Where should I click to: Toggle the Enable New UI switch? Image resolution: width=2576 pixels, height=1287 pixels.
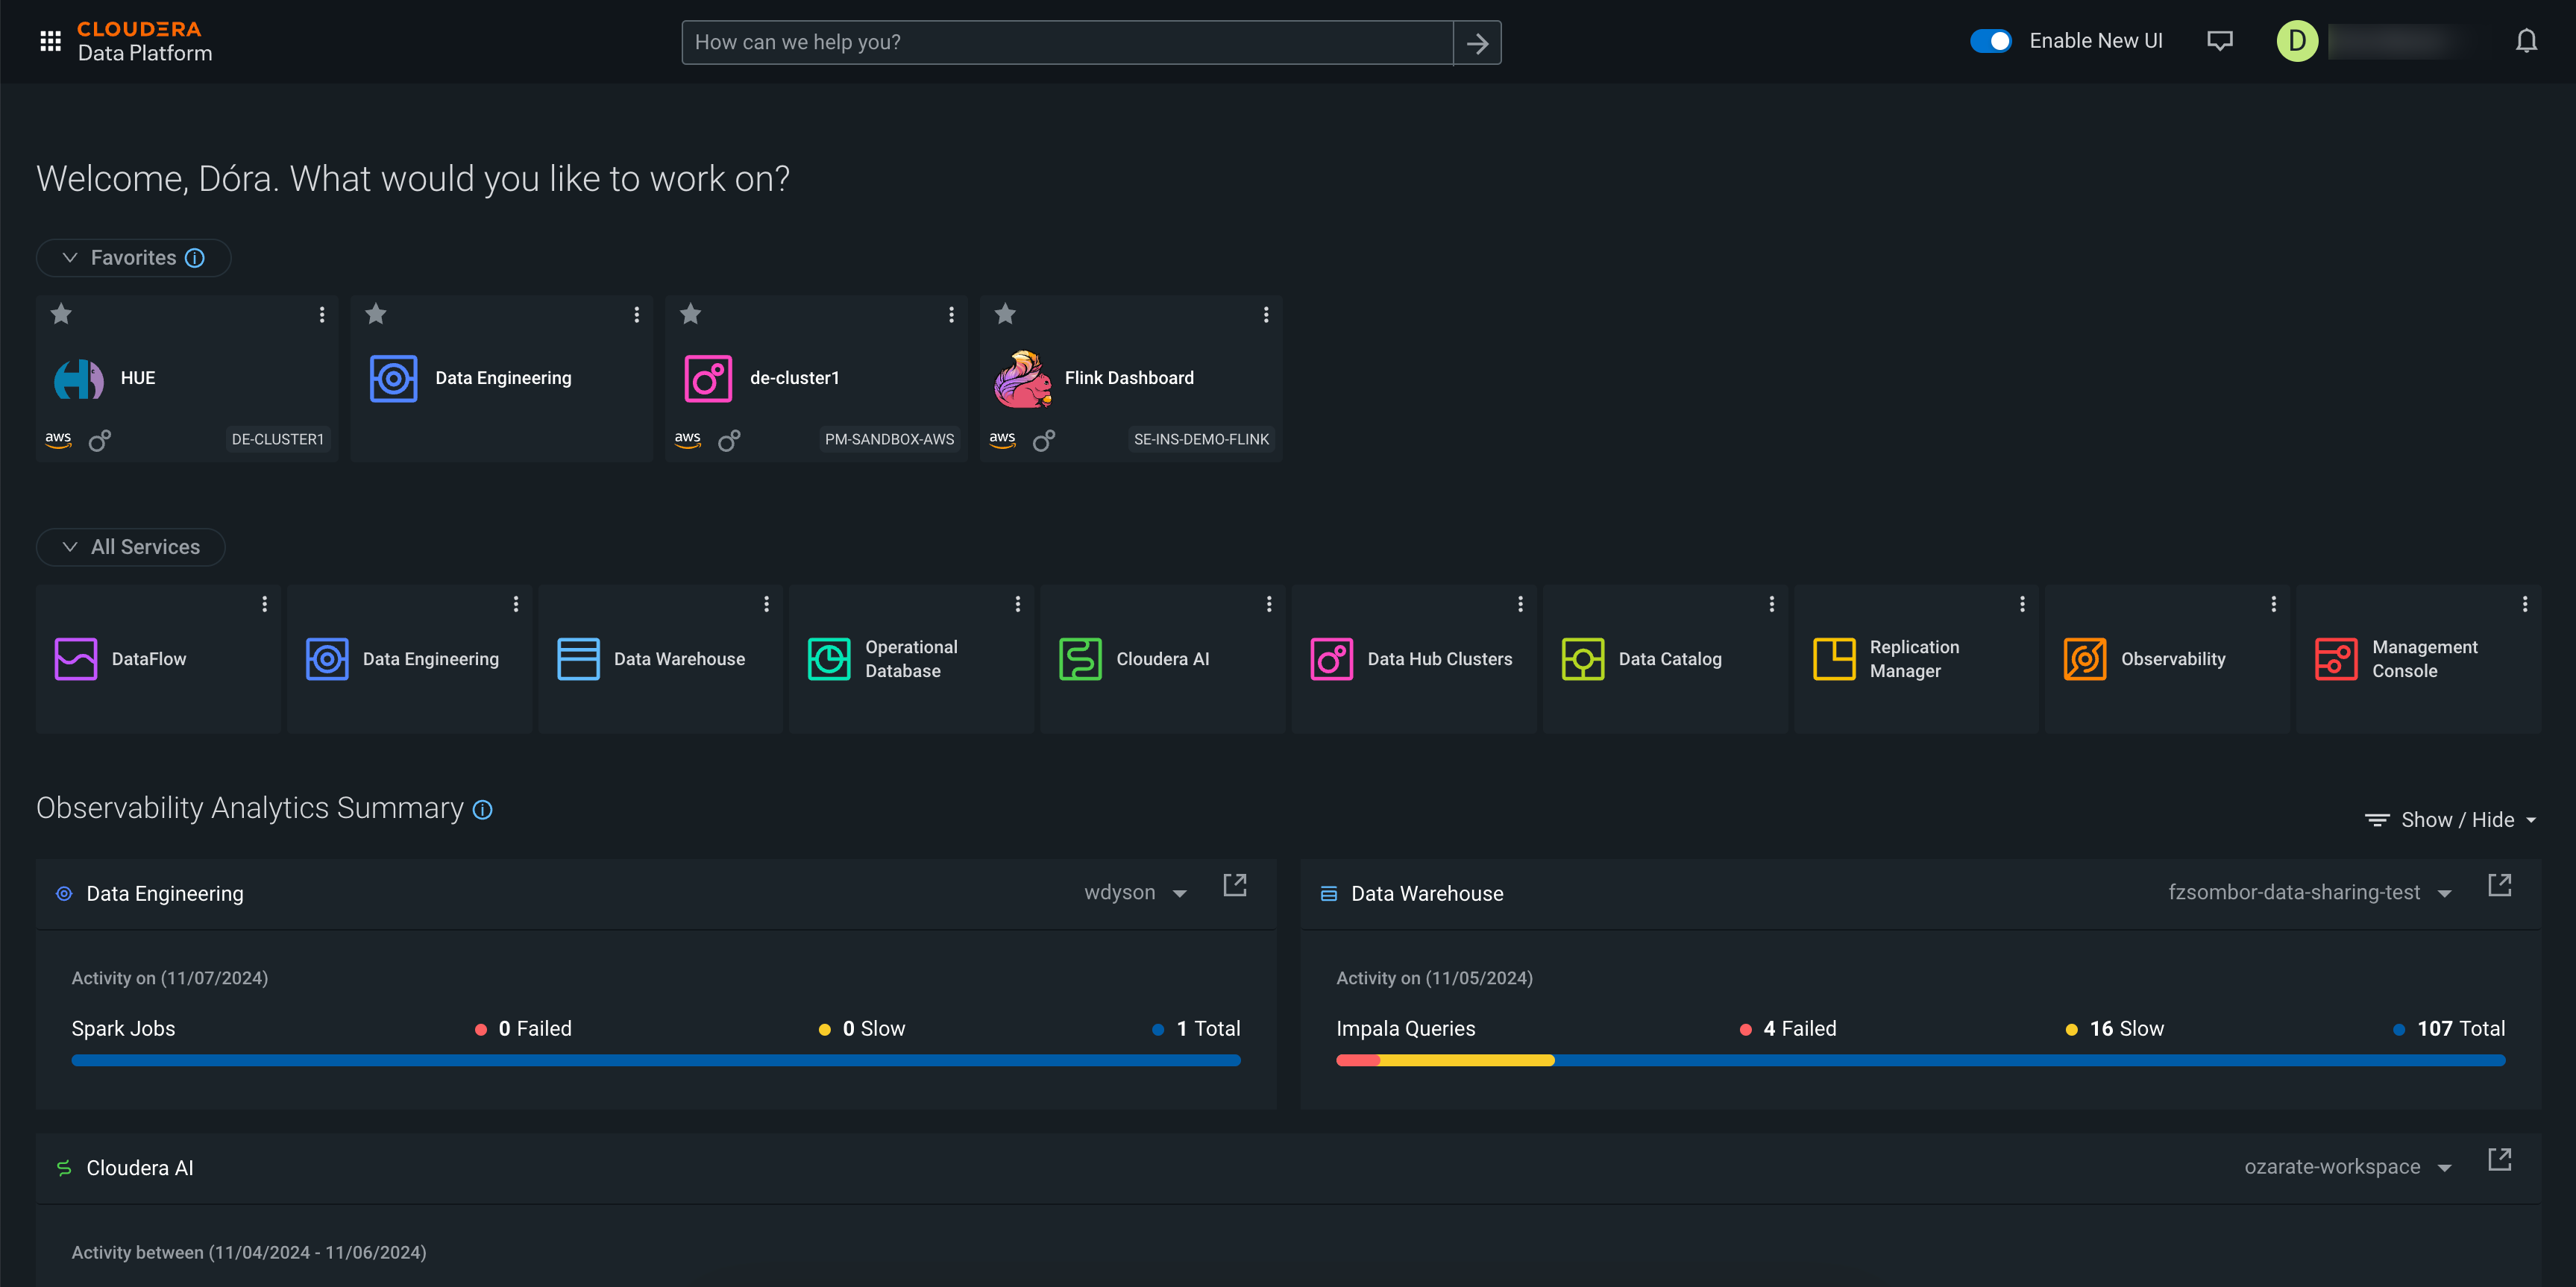[1991, 43]
